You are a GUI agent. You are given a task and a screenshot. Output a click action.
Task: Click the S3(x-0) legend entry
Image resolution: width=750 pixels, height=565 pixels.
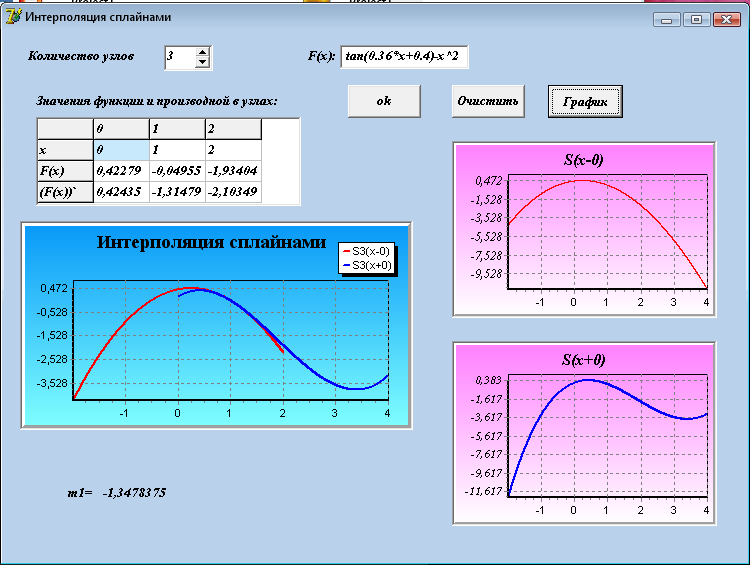366,251
